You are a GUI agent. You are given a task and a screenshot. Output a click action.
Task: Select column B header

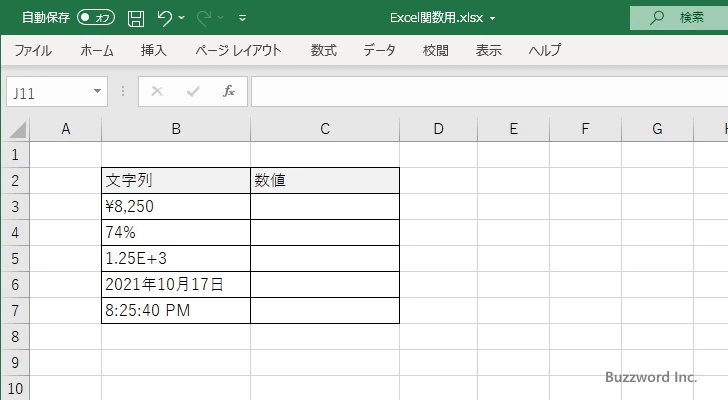coord(176,129)
